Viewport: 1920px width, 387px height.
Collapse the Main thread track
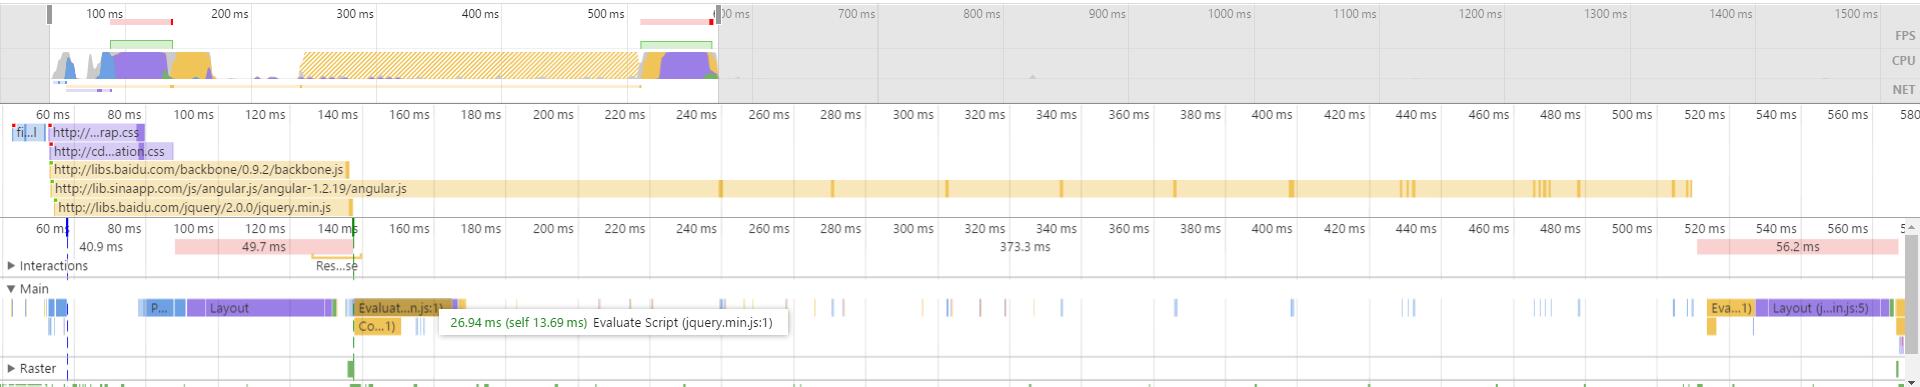pos(11,289)
